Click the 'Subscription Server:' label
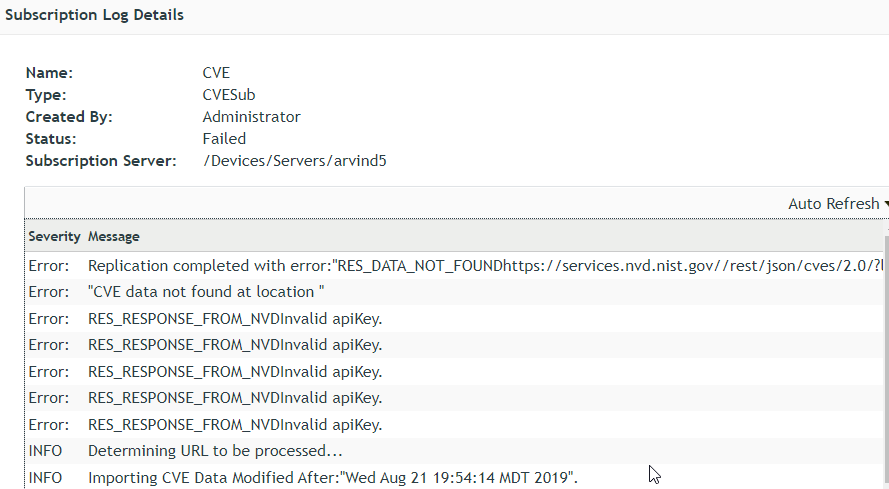889x489 pixels. pyautogui.click(x=101, y=161)
